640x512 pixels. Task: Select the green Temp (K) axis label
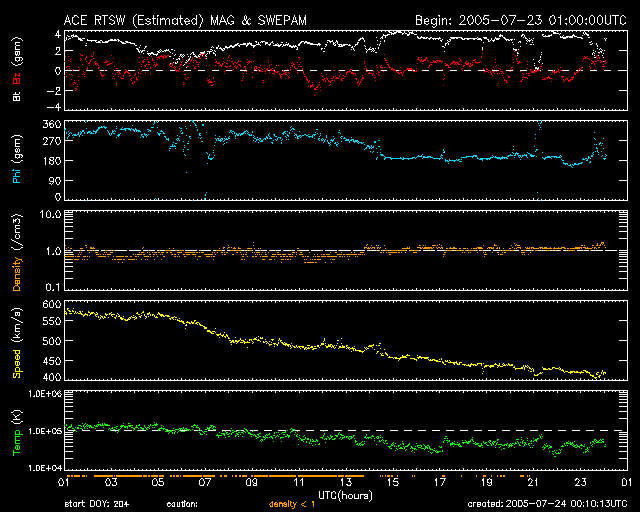tap(17, 431)
